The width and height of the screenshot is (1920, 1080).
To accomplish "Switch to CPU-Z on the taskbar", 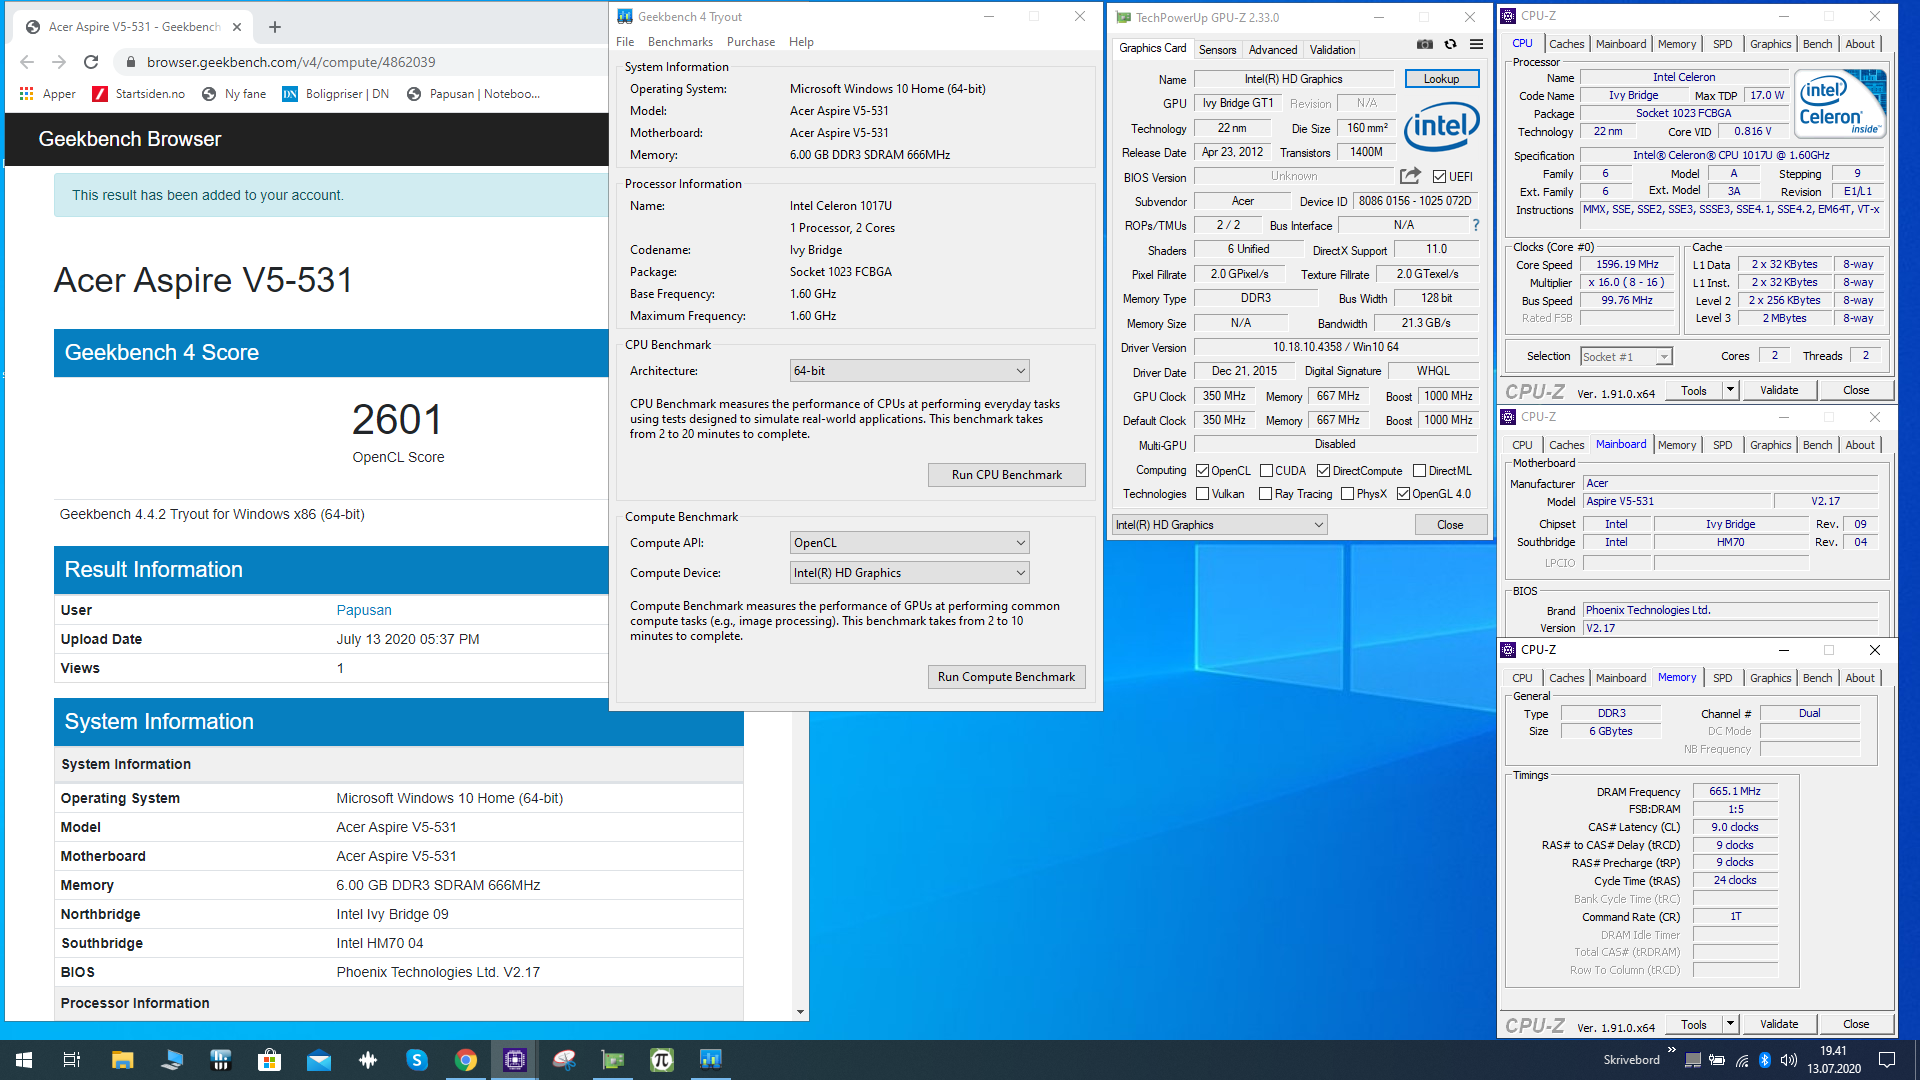I will point(515,1060).
